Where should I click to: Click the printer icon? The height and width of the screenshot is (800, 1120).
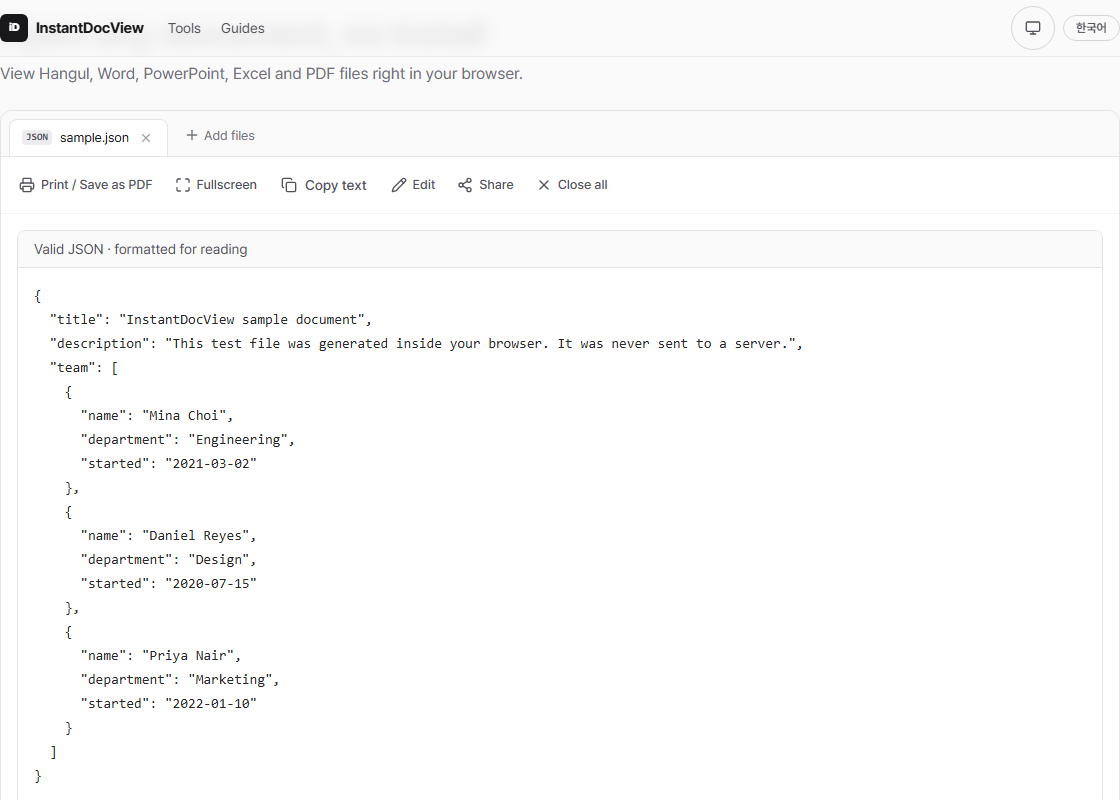(x=26, y=185)
